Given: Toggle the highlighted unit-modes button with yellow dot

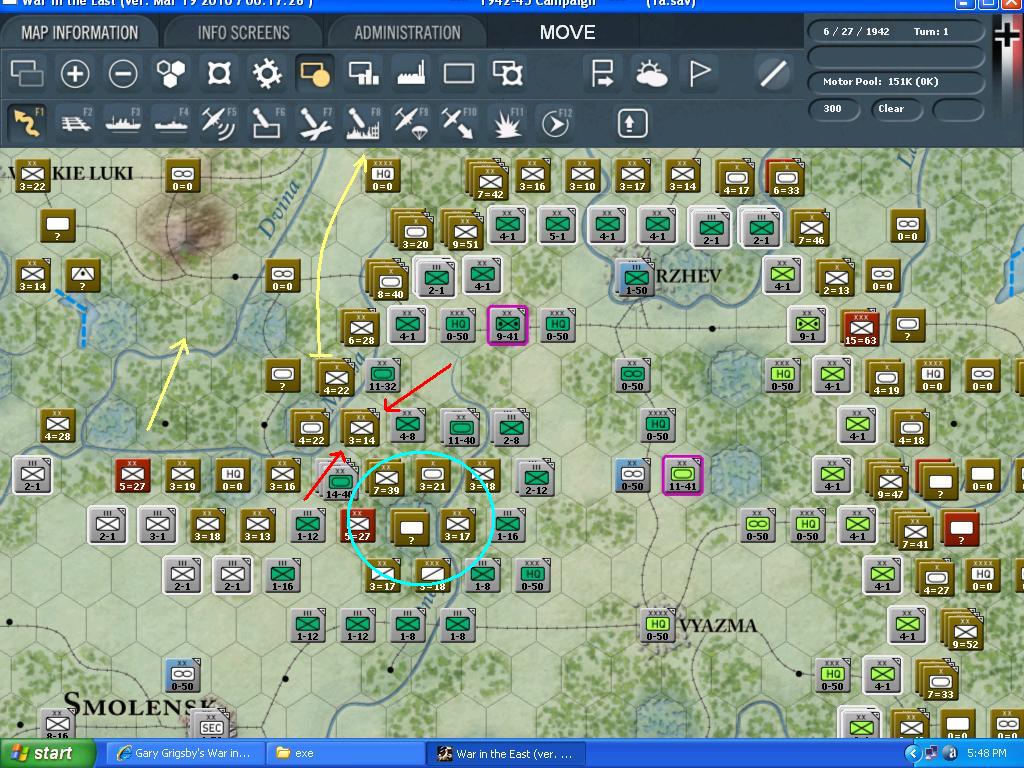Looking at the screenshot, I should coord(315,73).
